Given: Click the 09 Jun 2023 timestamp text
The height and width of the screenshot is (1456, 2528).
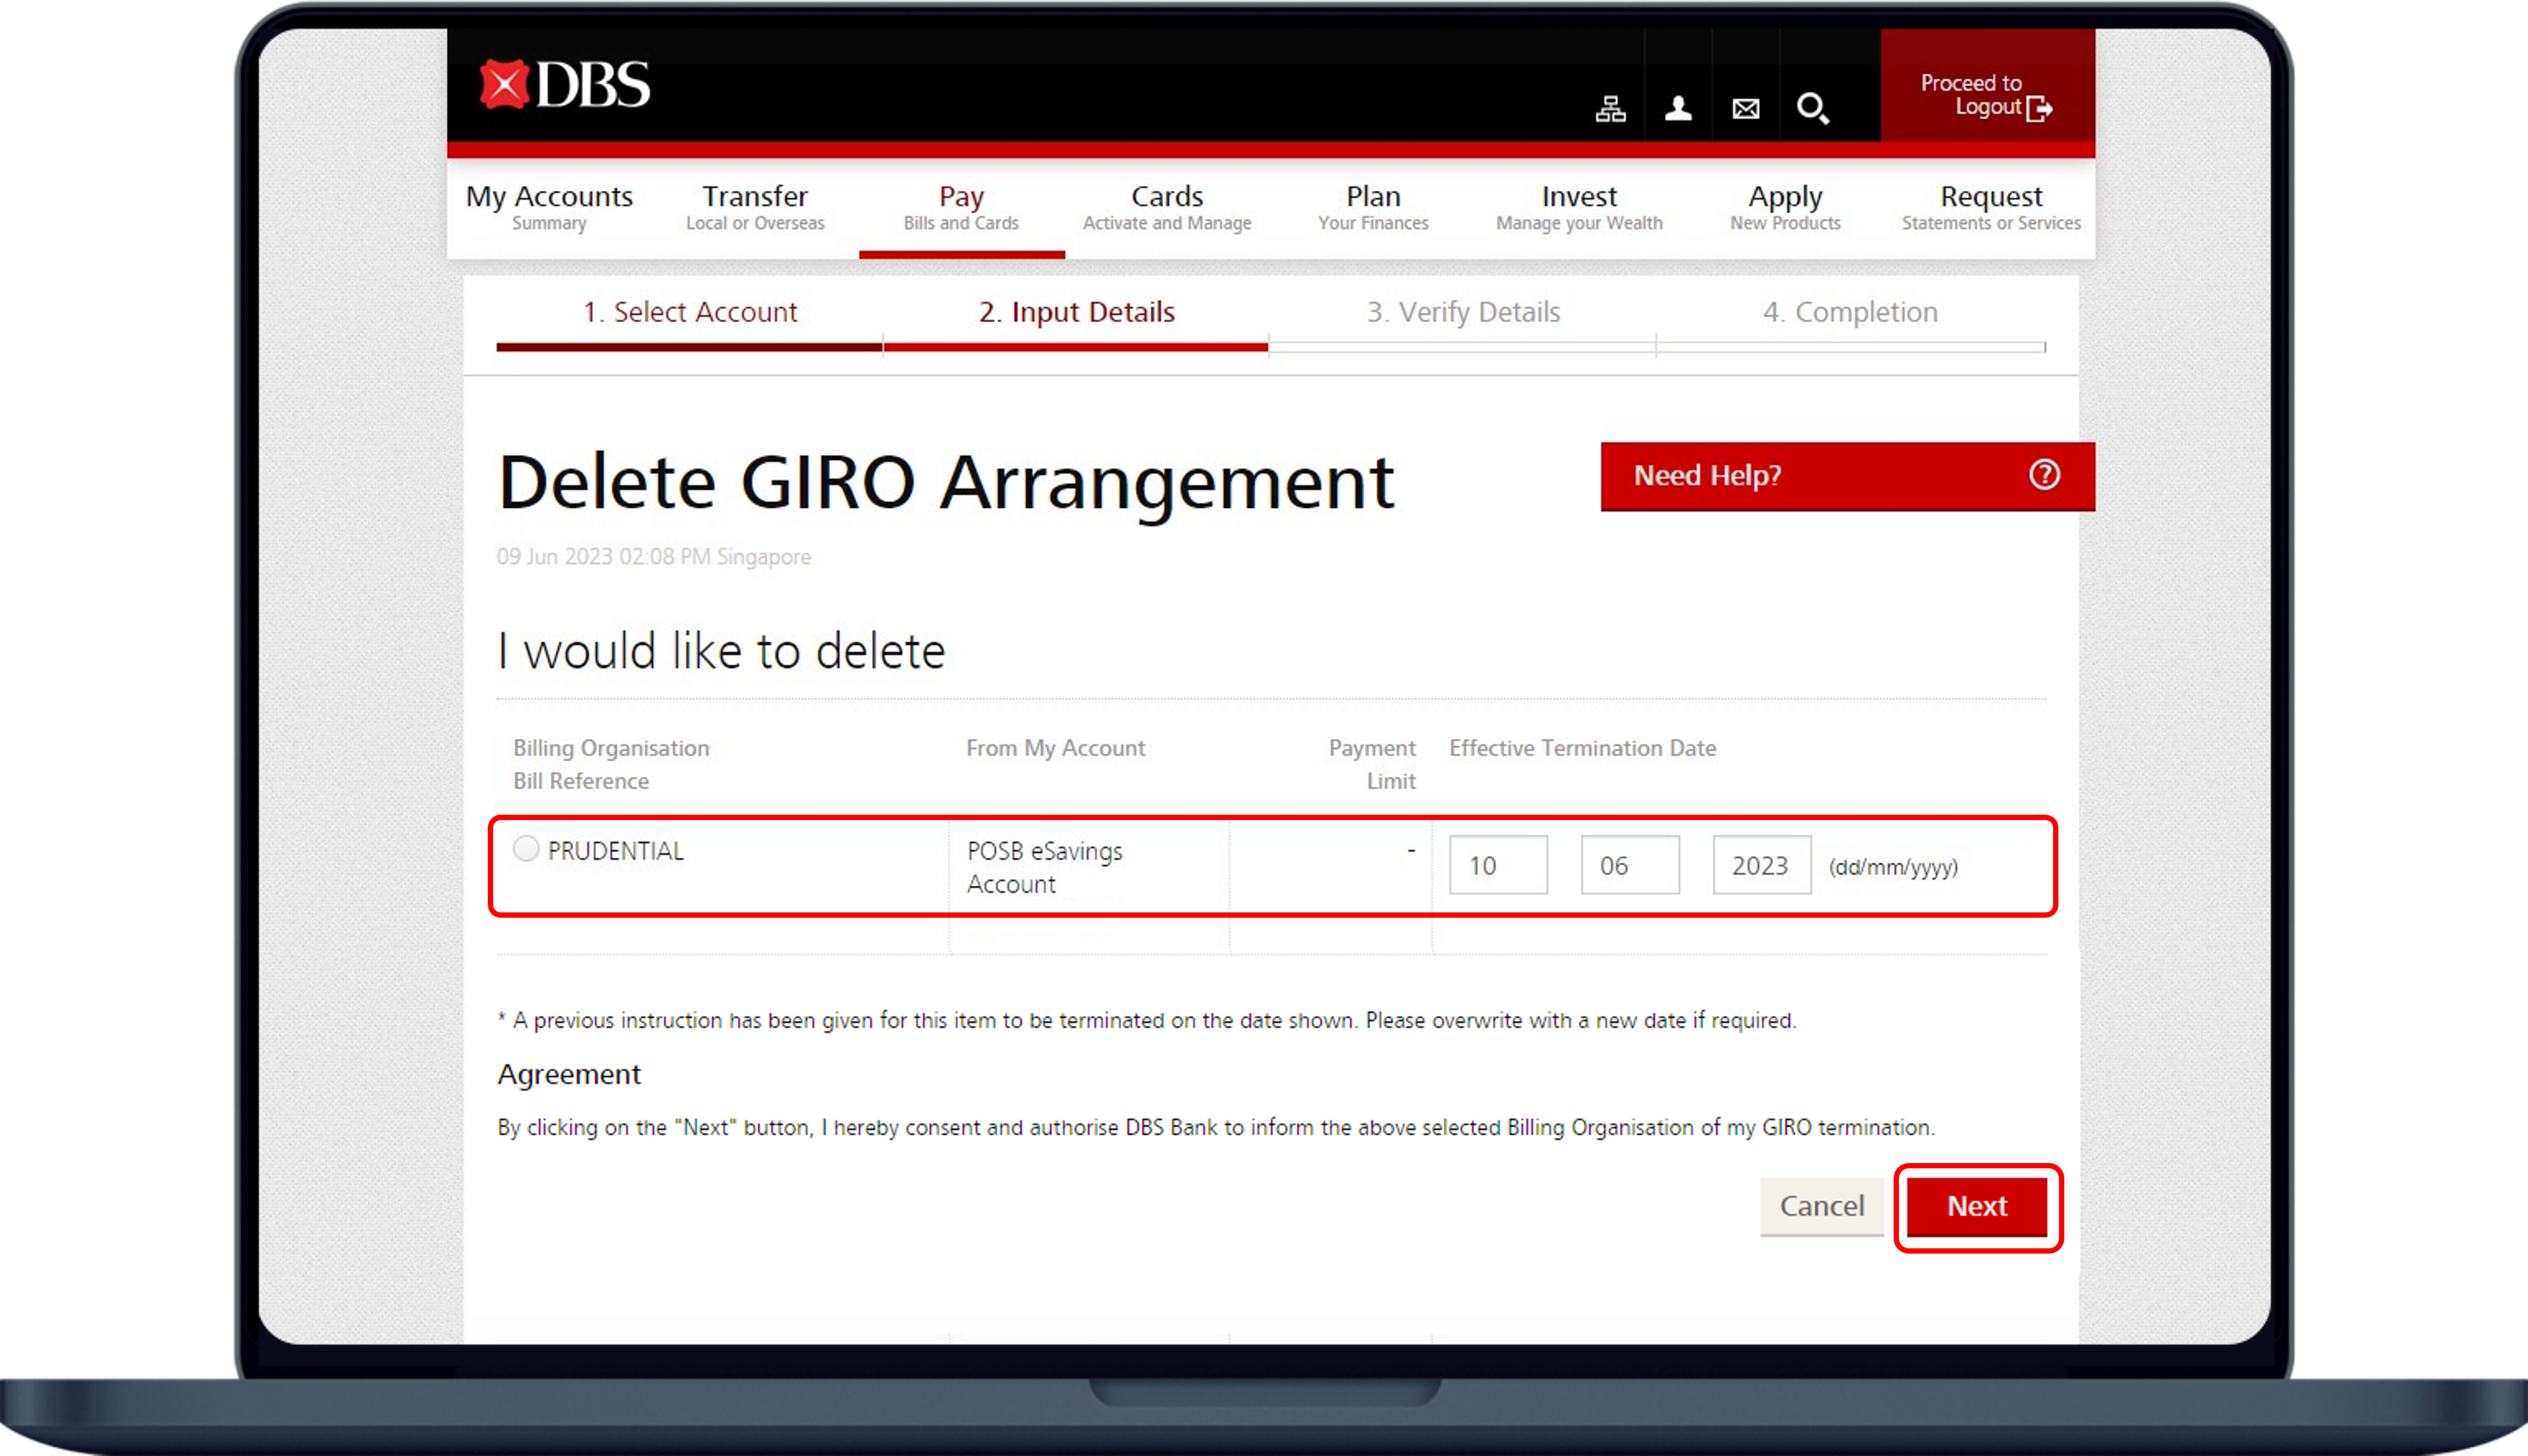Looking at the screenshot, I should (x=654, y=557).
